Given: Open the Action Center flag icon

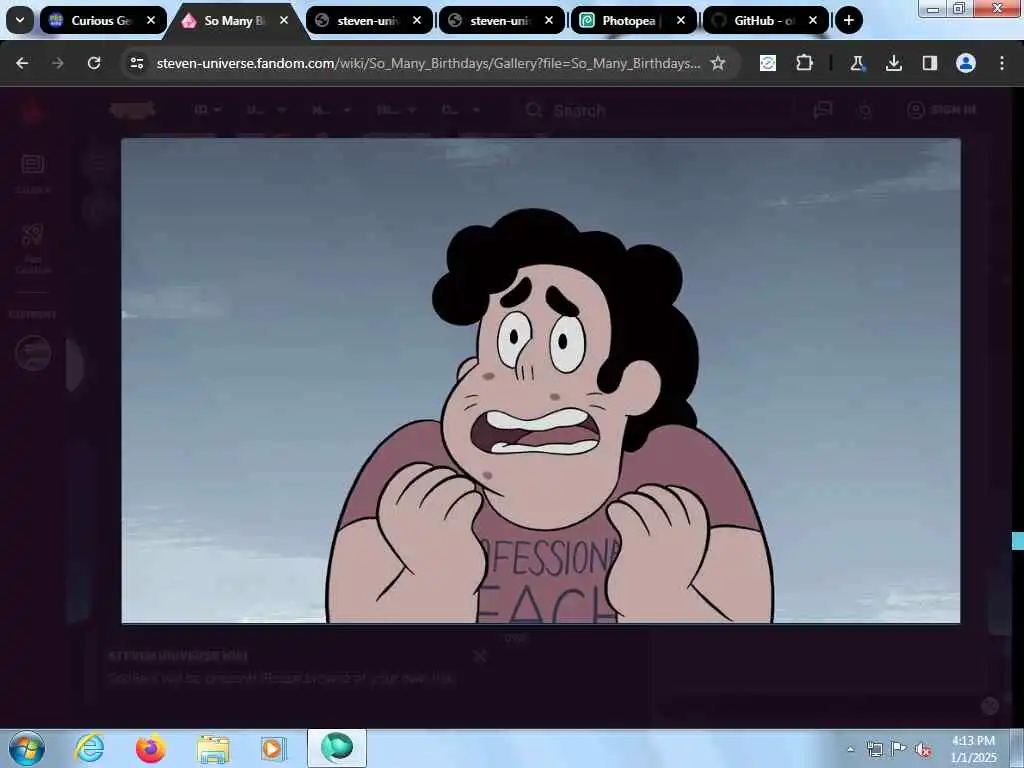Looking at the screenshot, I should pyautogui.click(x=899, y=749).
